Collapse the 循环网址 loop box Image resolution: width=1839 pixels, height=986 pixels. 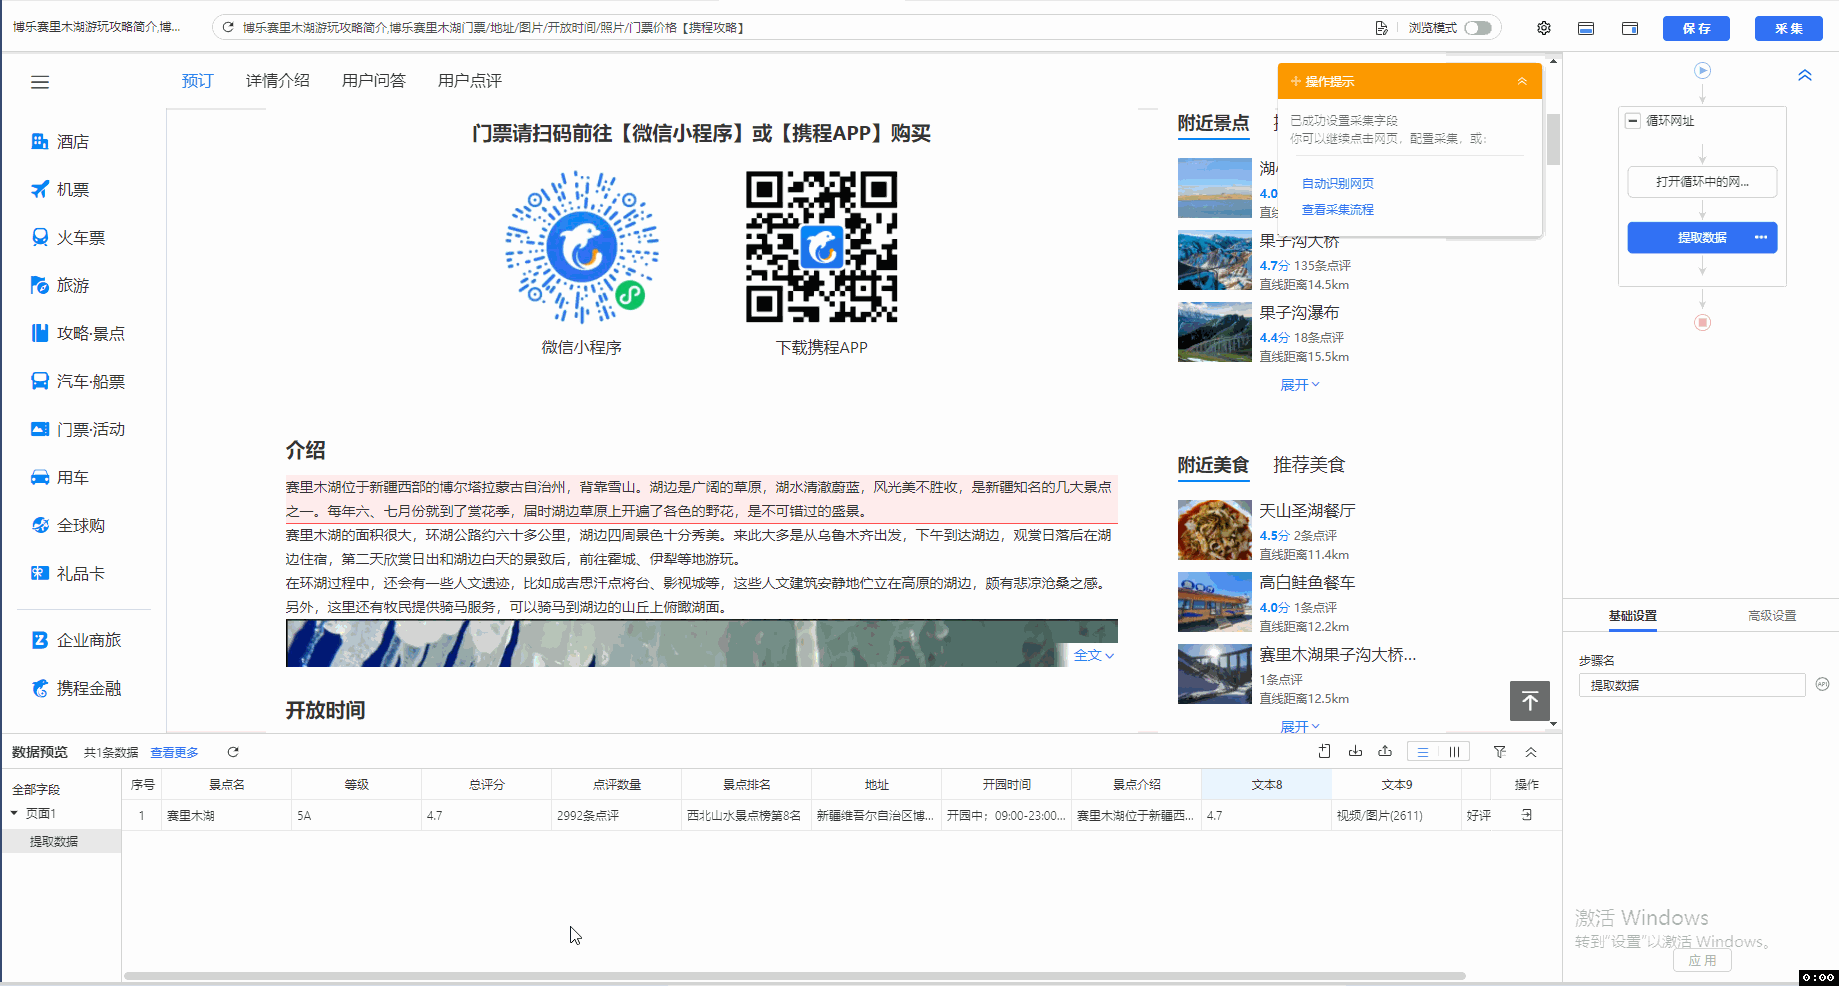click(x=1633, y=121)
